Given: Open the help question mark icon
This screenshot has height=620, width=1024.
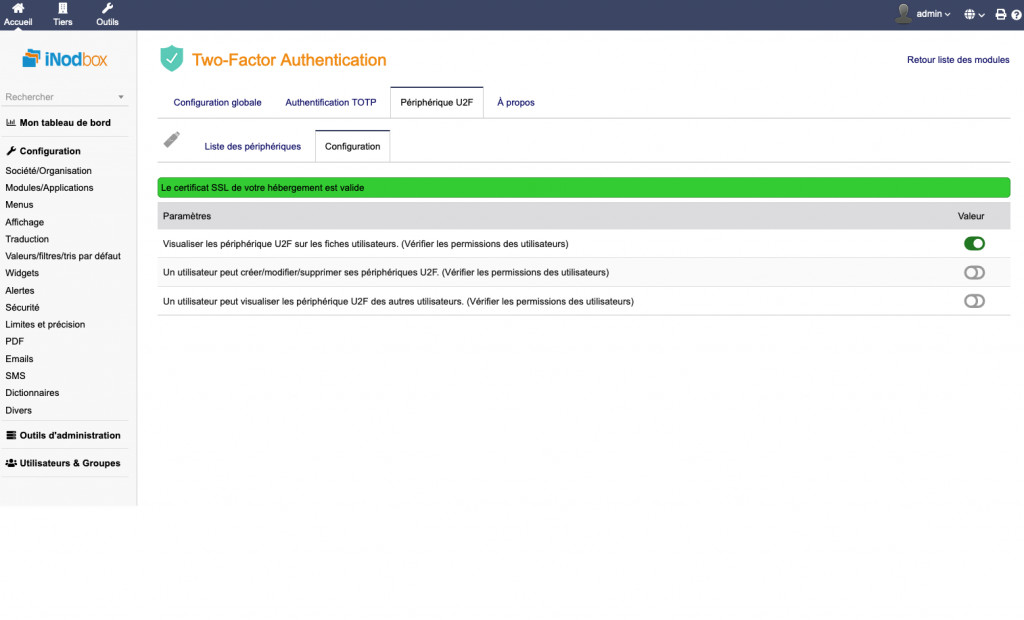Looking at the screenshot, I should point(1016,14).
